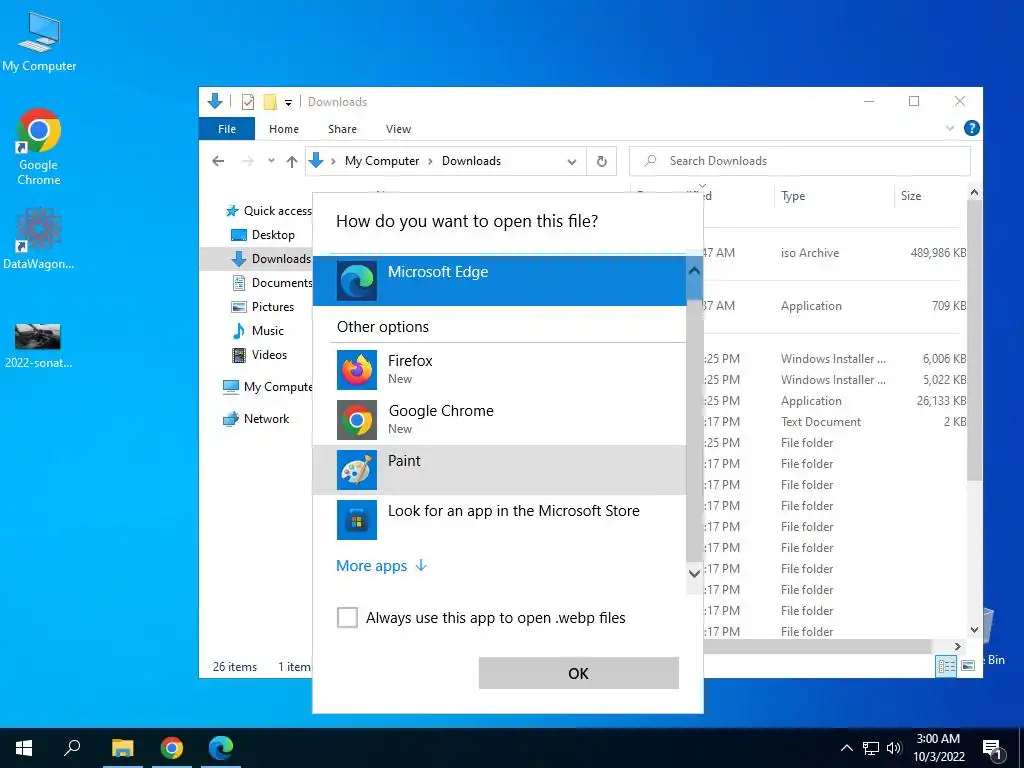This screenshot has height=768, width=1024.
Task: Click the Search Downloads field
Action: [799, 161]
